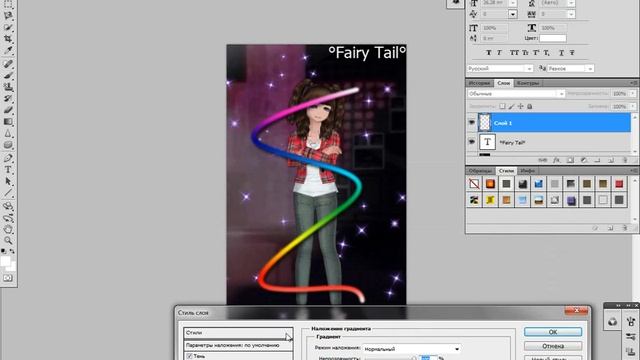Viewport: 640px width, 360px height.
Task: Select the Crop tool
Action: point(8,39)
